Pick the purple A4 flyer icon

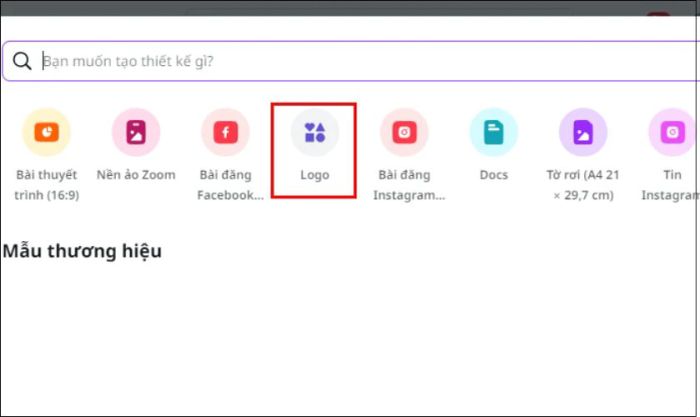point(583,132)
